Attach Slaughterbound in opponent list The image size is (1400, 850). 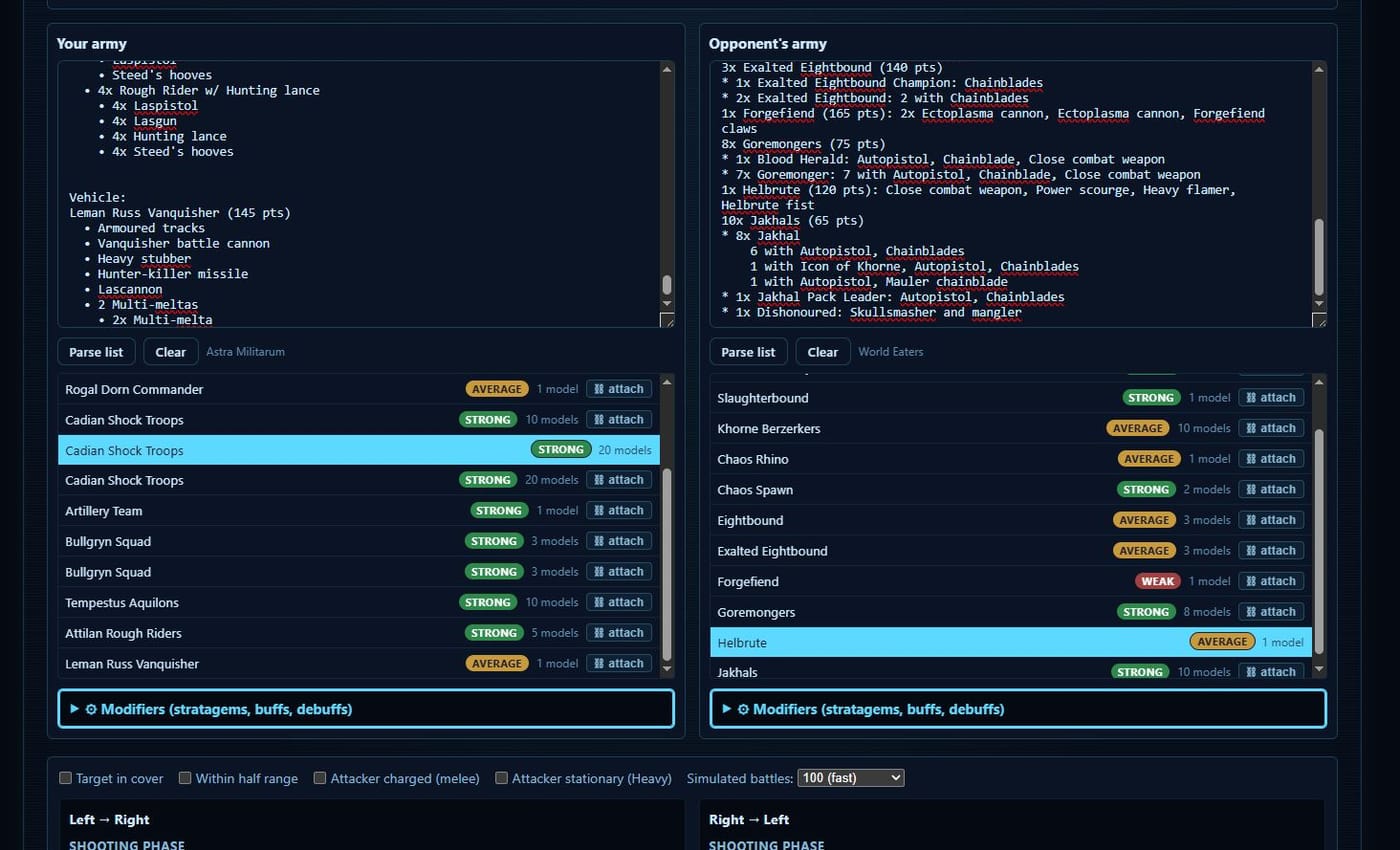pos(1271,397)
